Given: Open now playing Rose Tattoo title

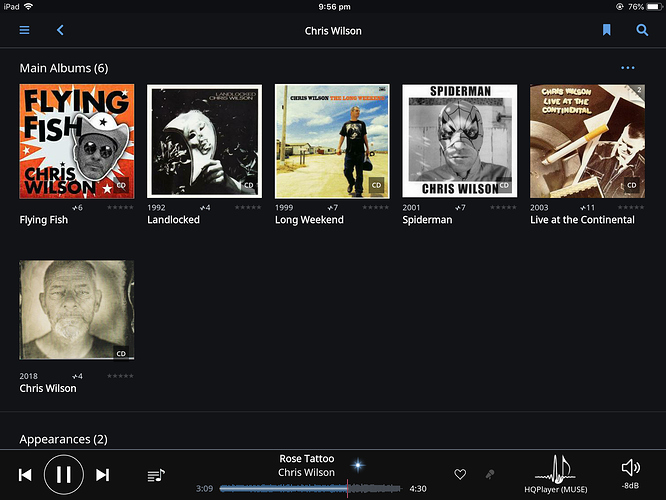Looking at the screenshot, I should [x=307, y=459].
